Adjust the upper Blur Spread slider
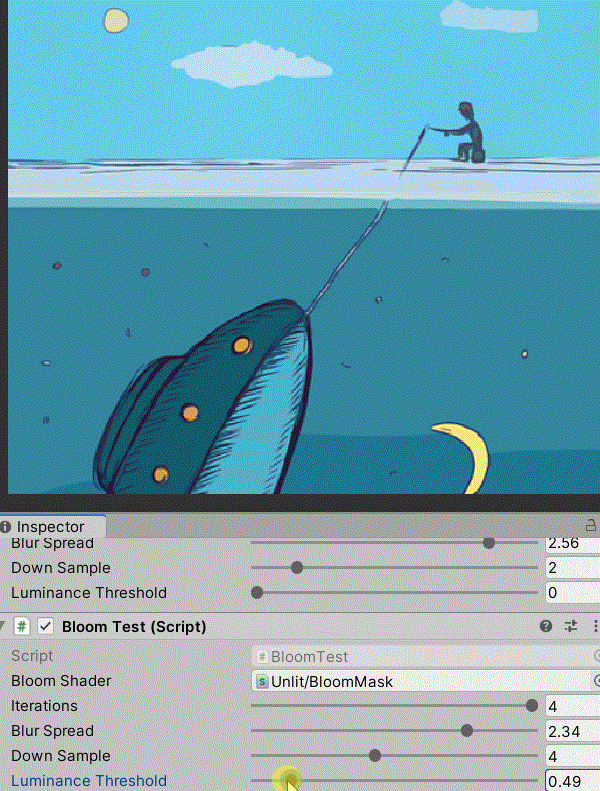Screen dimensions: 600x791 coord(394,543)
